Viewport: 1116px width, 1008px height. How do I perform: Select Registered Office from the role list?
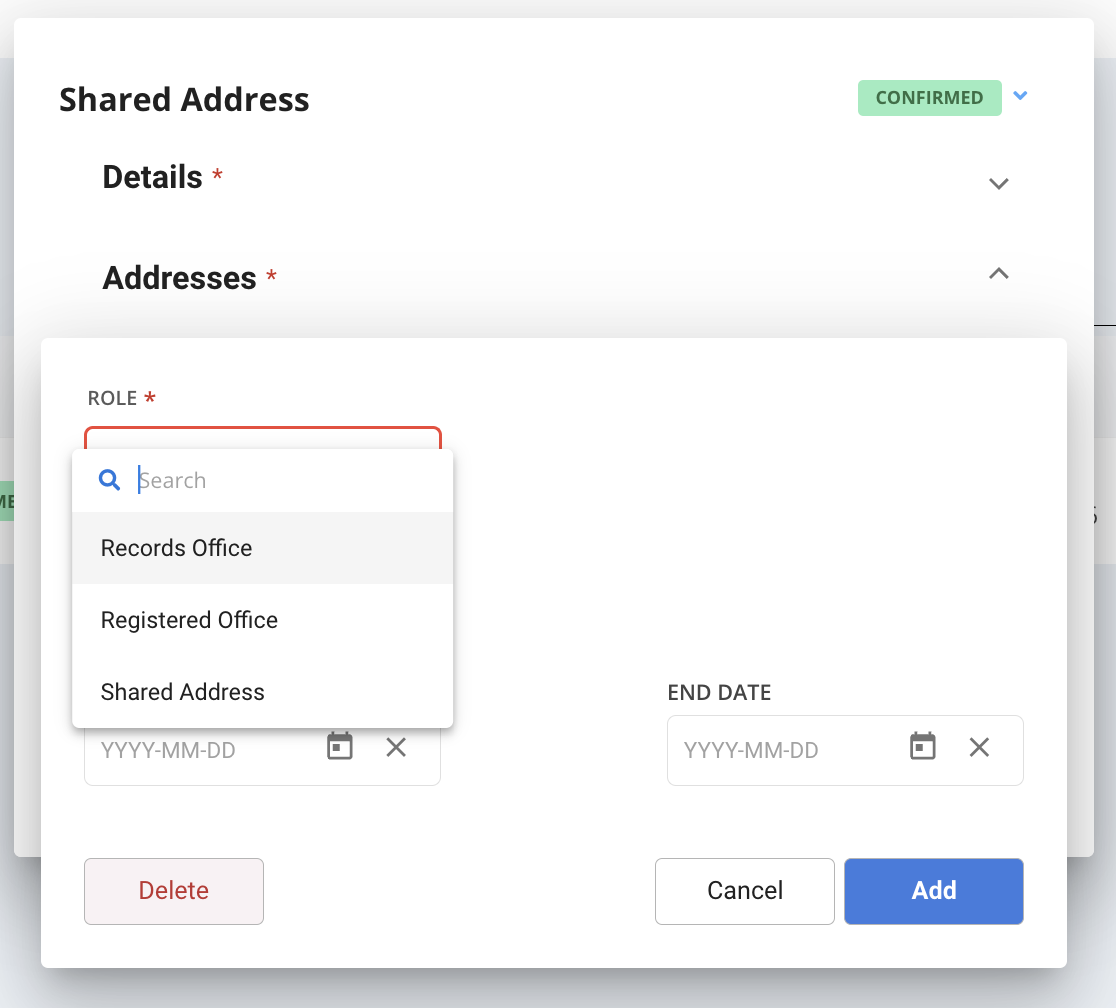[x=189, y=620]
